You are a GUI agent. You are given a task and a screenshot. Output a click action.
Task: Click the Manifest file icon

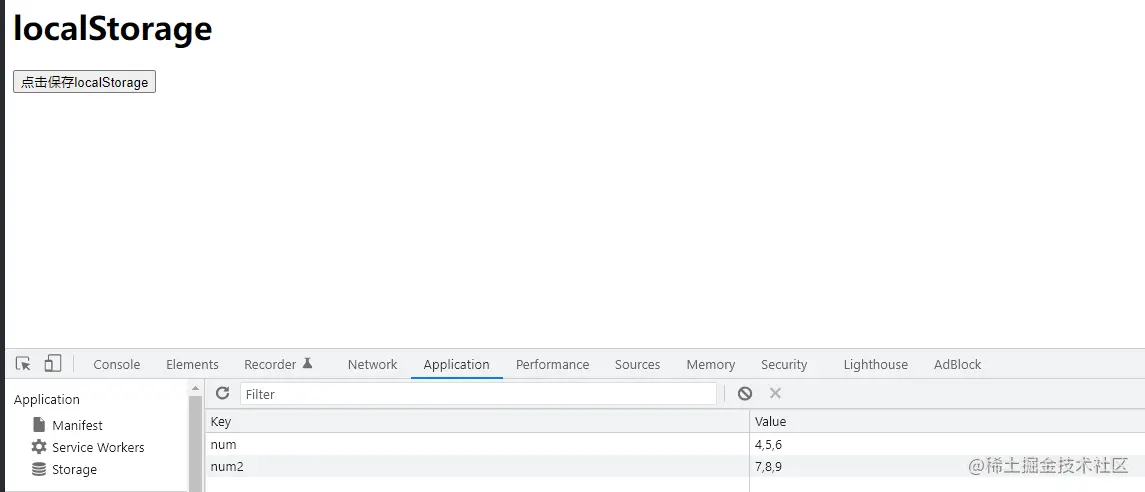[x=39, y=424]
